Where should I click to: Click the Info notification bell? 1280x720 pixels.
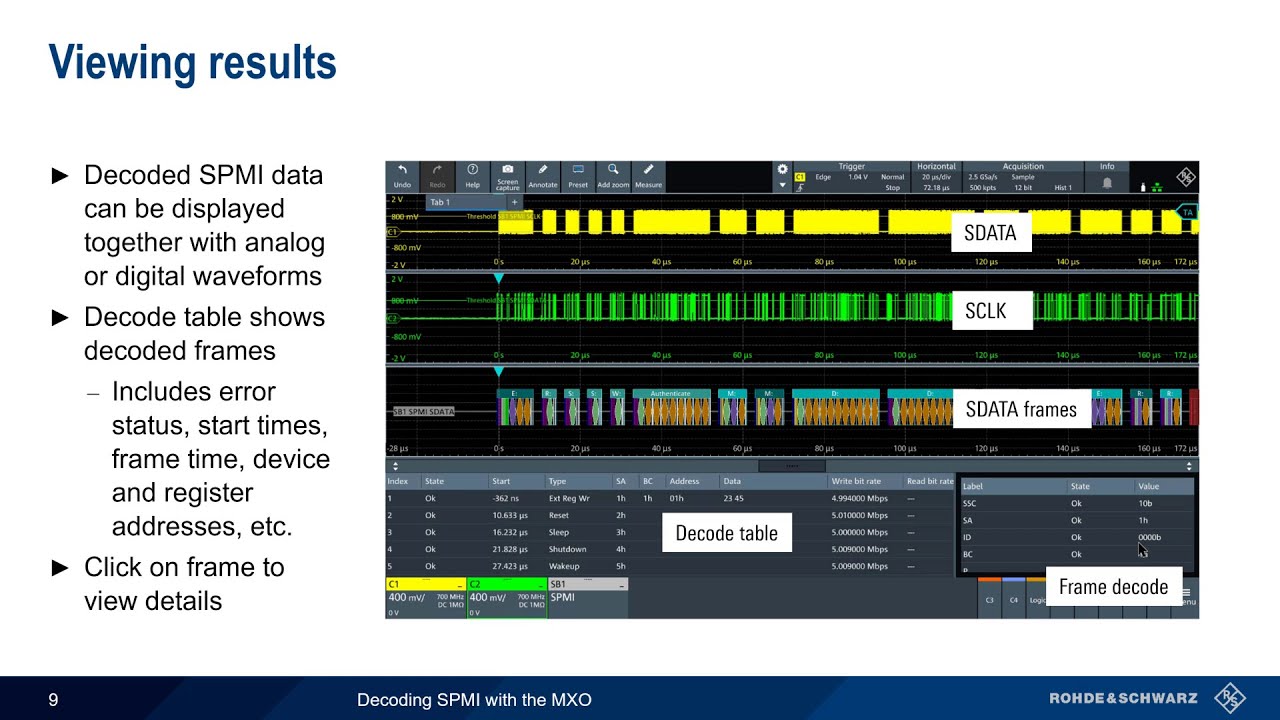point(1107,184)
